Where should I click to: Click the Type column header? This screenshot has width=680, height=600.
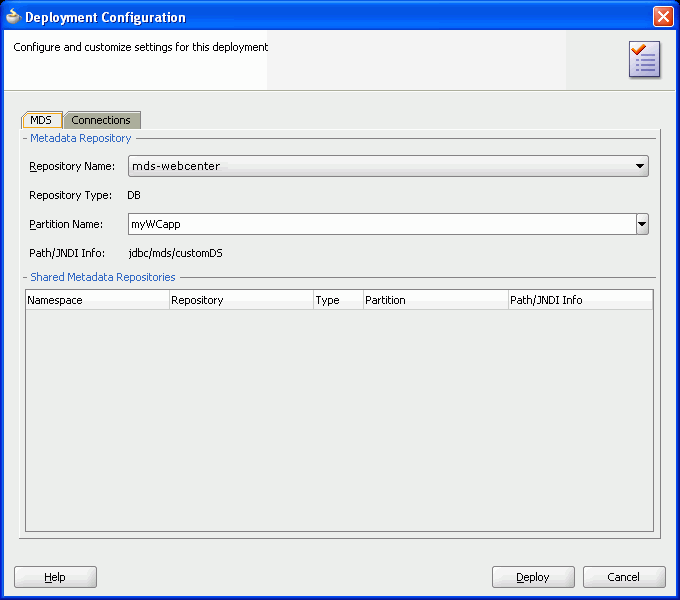[x=338, y=300]
